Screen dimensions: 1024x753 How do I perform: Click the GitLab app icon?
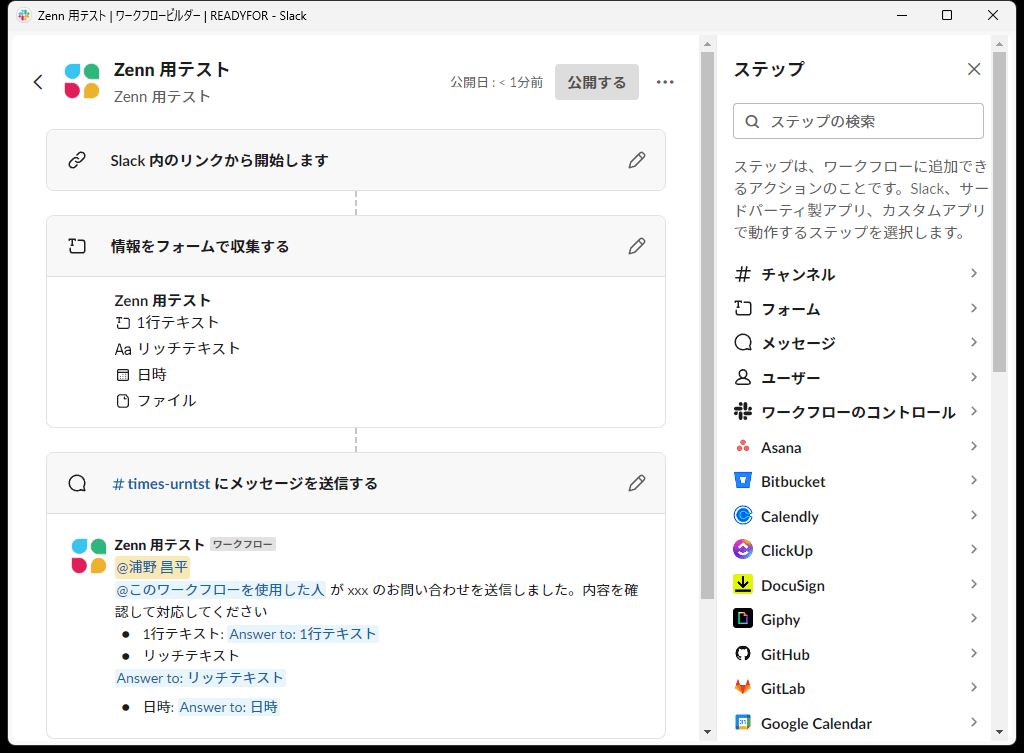pyautogui.click(x=743, y=687)
